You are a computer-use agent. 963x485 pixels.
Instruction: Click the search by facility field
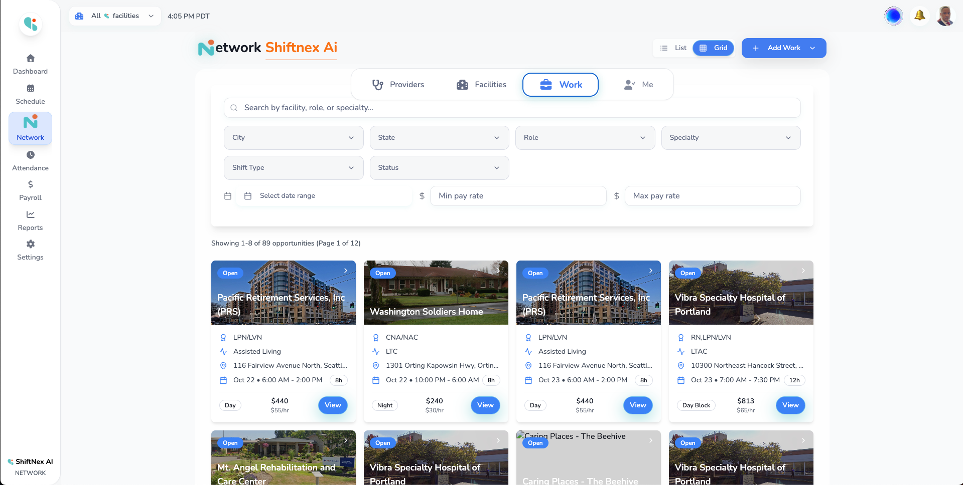coord(512,107)
